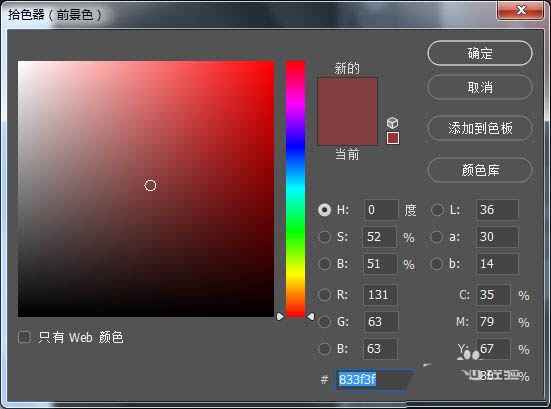Confirm with the 确定 button

point(480,53)
